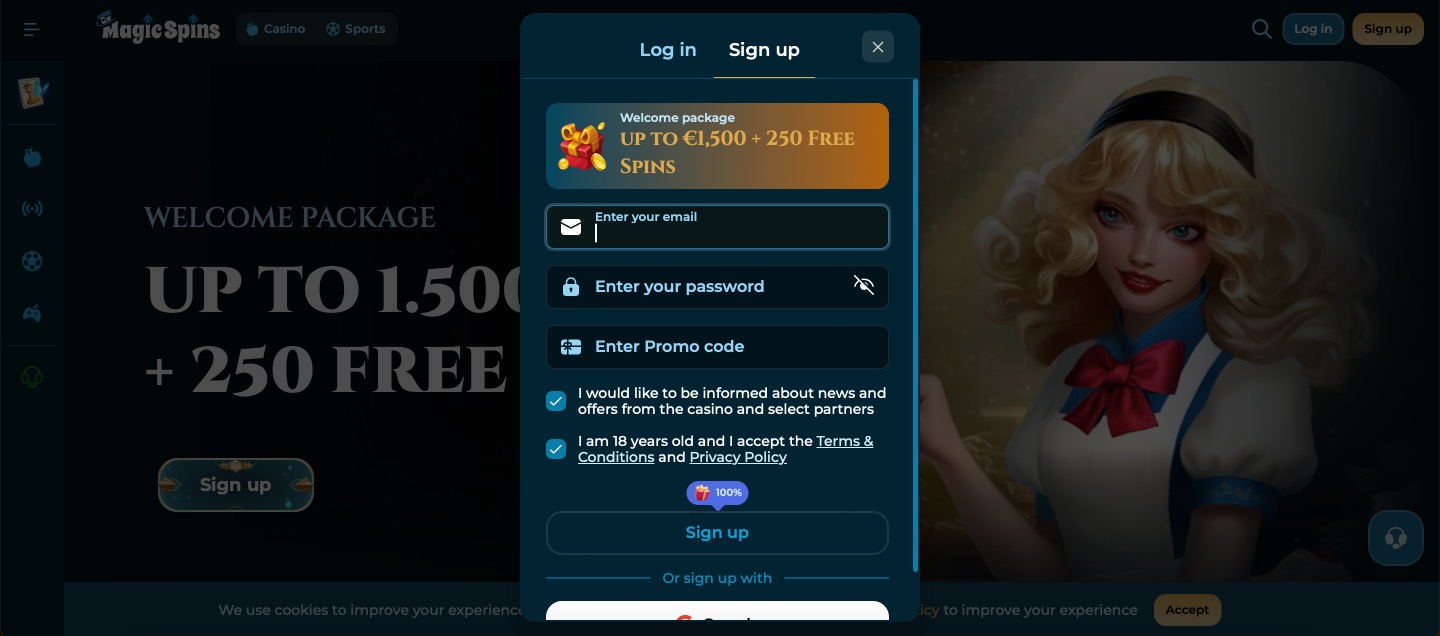Accept the cookies notice

point(1187,610)
